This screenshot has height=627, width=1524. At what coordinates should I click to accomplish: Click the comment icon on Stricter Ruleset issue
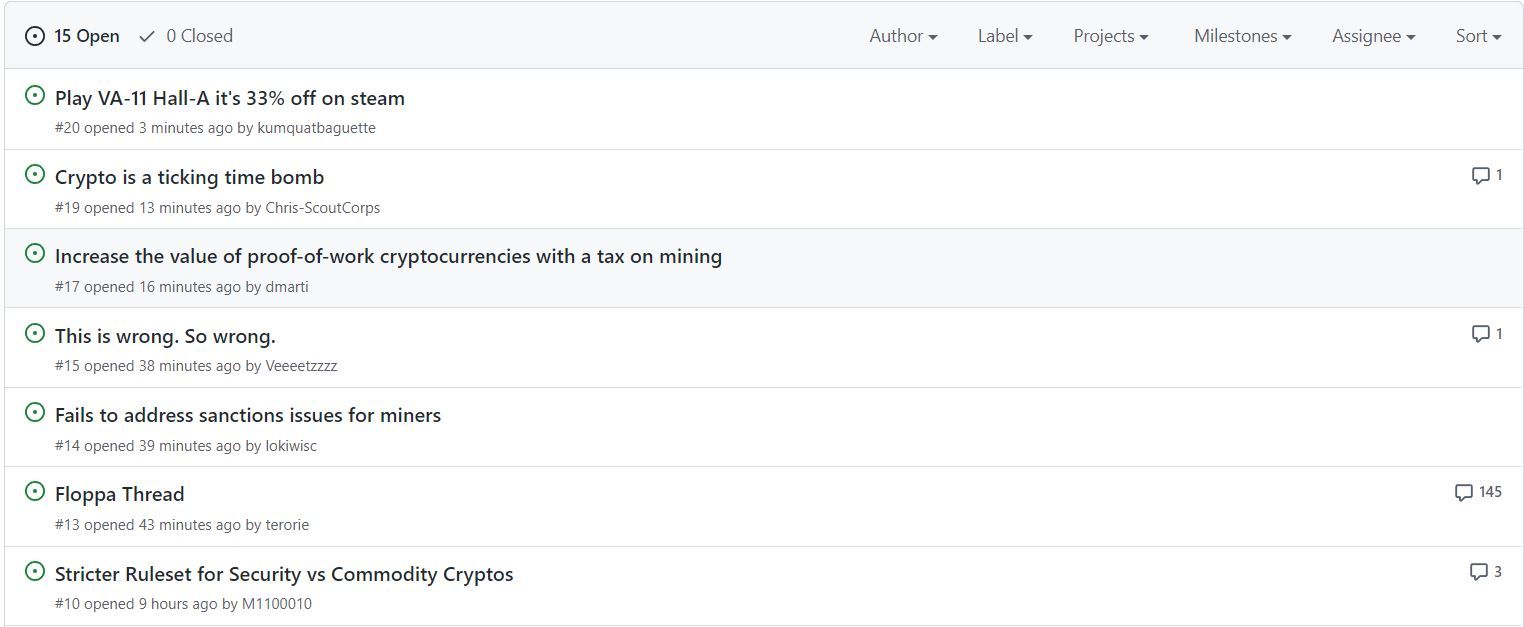(1478, 572)
